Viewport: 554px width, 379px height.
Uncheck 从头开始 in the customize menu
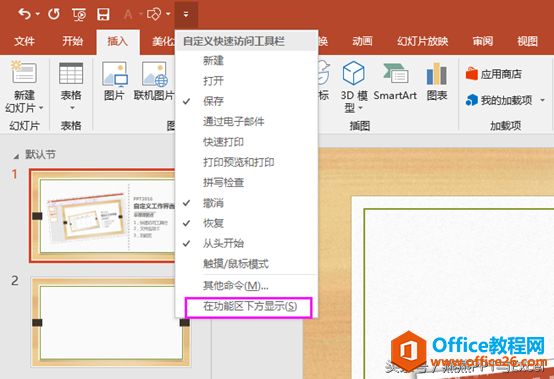(247, 243)
